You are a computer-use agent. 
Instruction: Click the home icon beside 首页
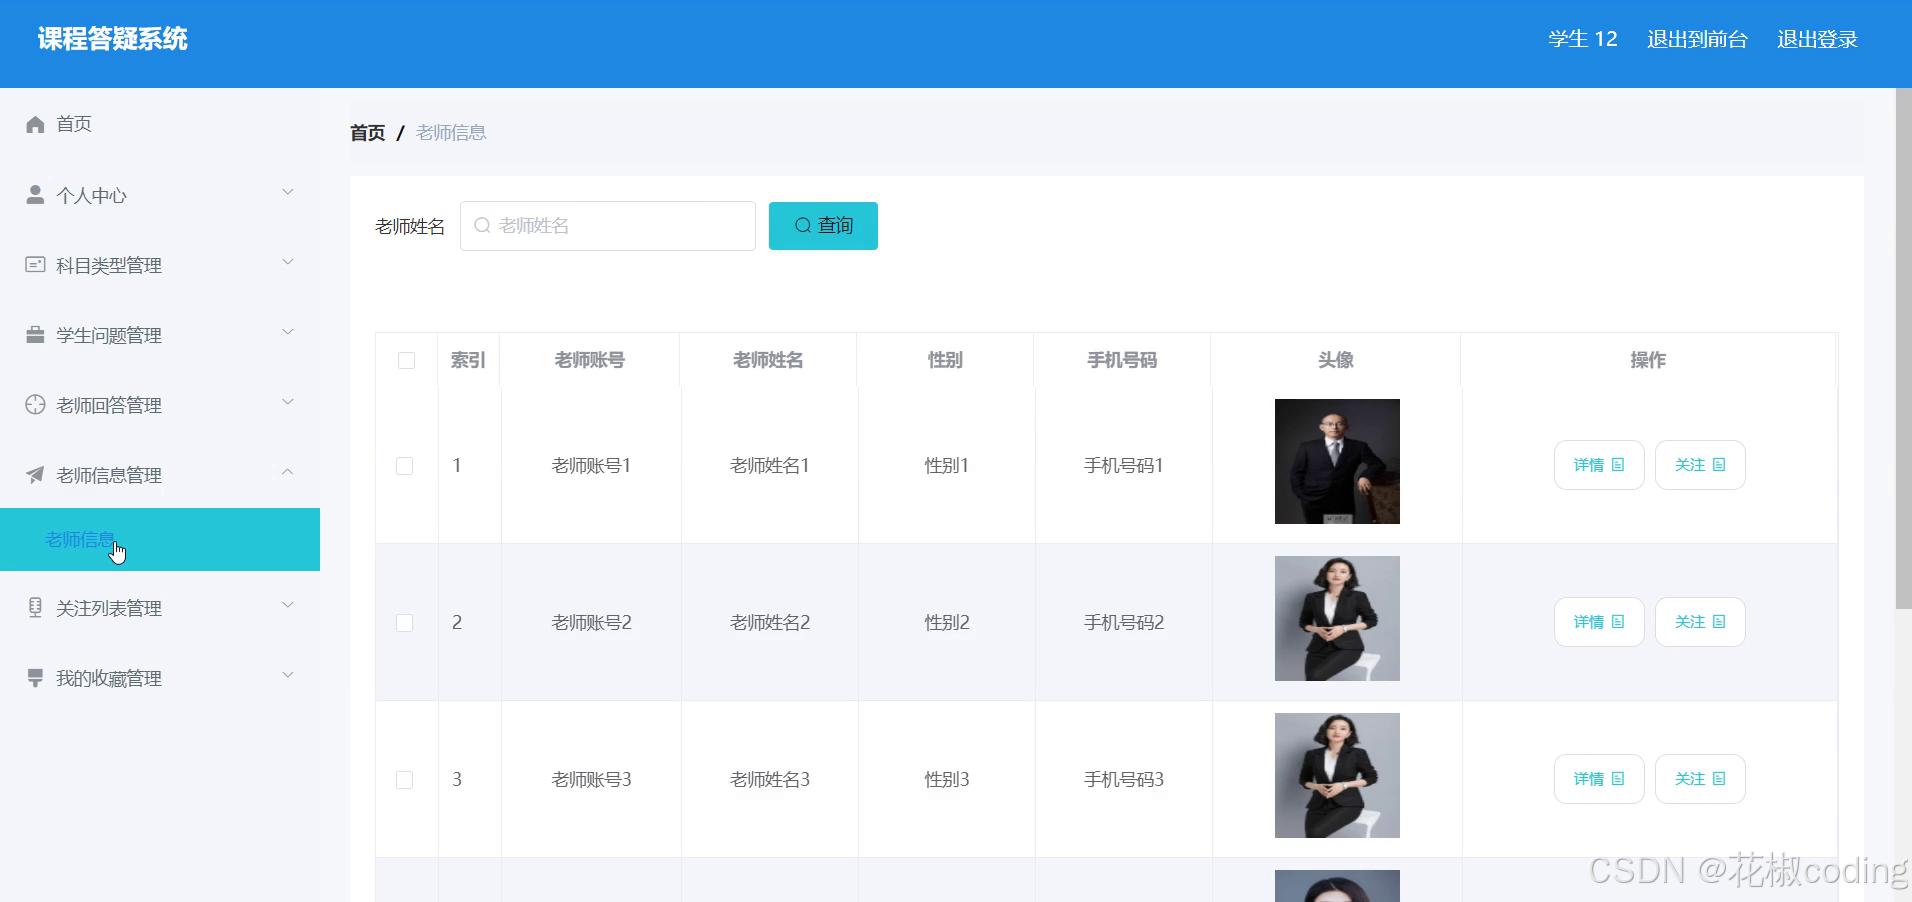[x=35, y=123]
